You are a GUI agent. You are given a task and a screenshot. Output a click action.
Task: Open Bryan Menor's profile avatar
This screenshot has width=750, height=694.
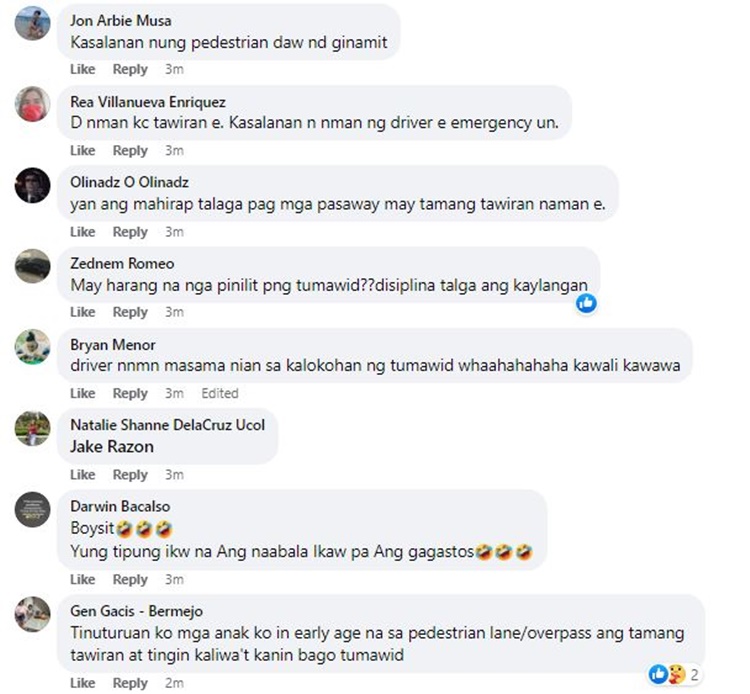pos(33,347)
